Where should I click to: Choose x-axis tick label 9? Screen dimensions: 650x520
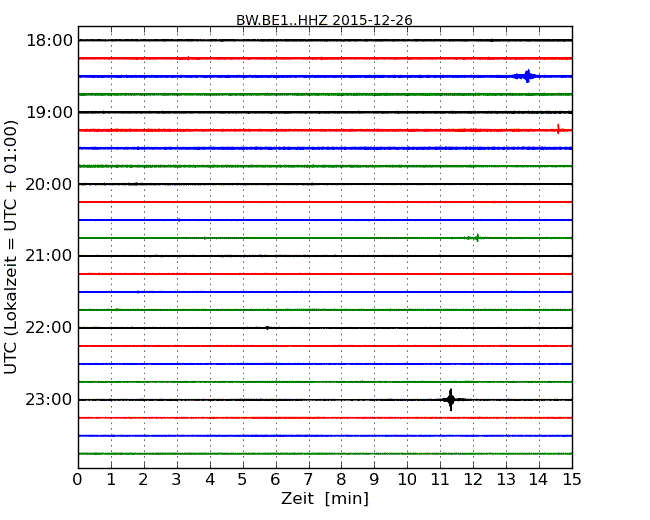(x=374, y=479)
